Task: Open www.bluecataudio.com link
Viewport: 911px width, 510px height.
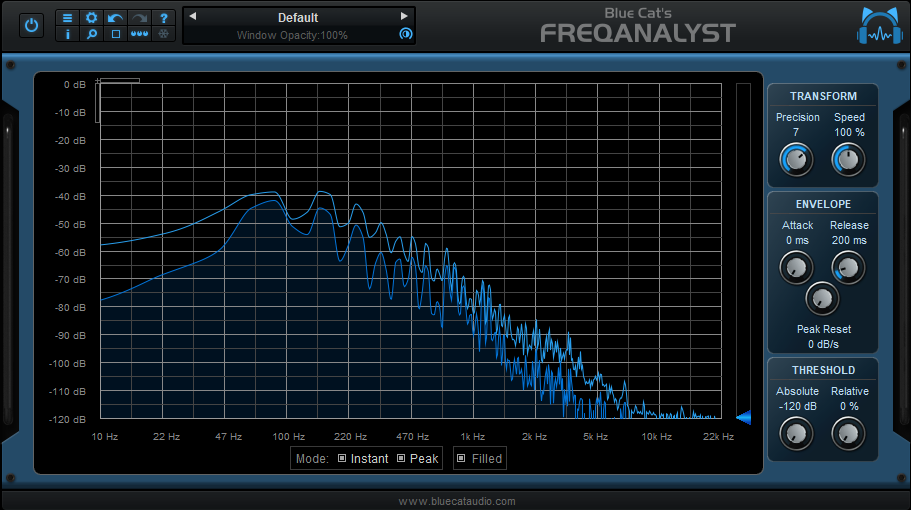Action: pos(457,501)
